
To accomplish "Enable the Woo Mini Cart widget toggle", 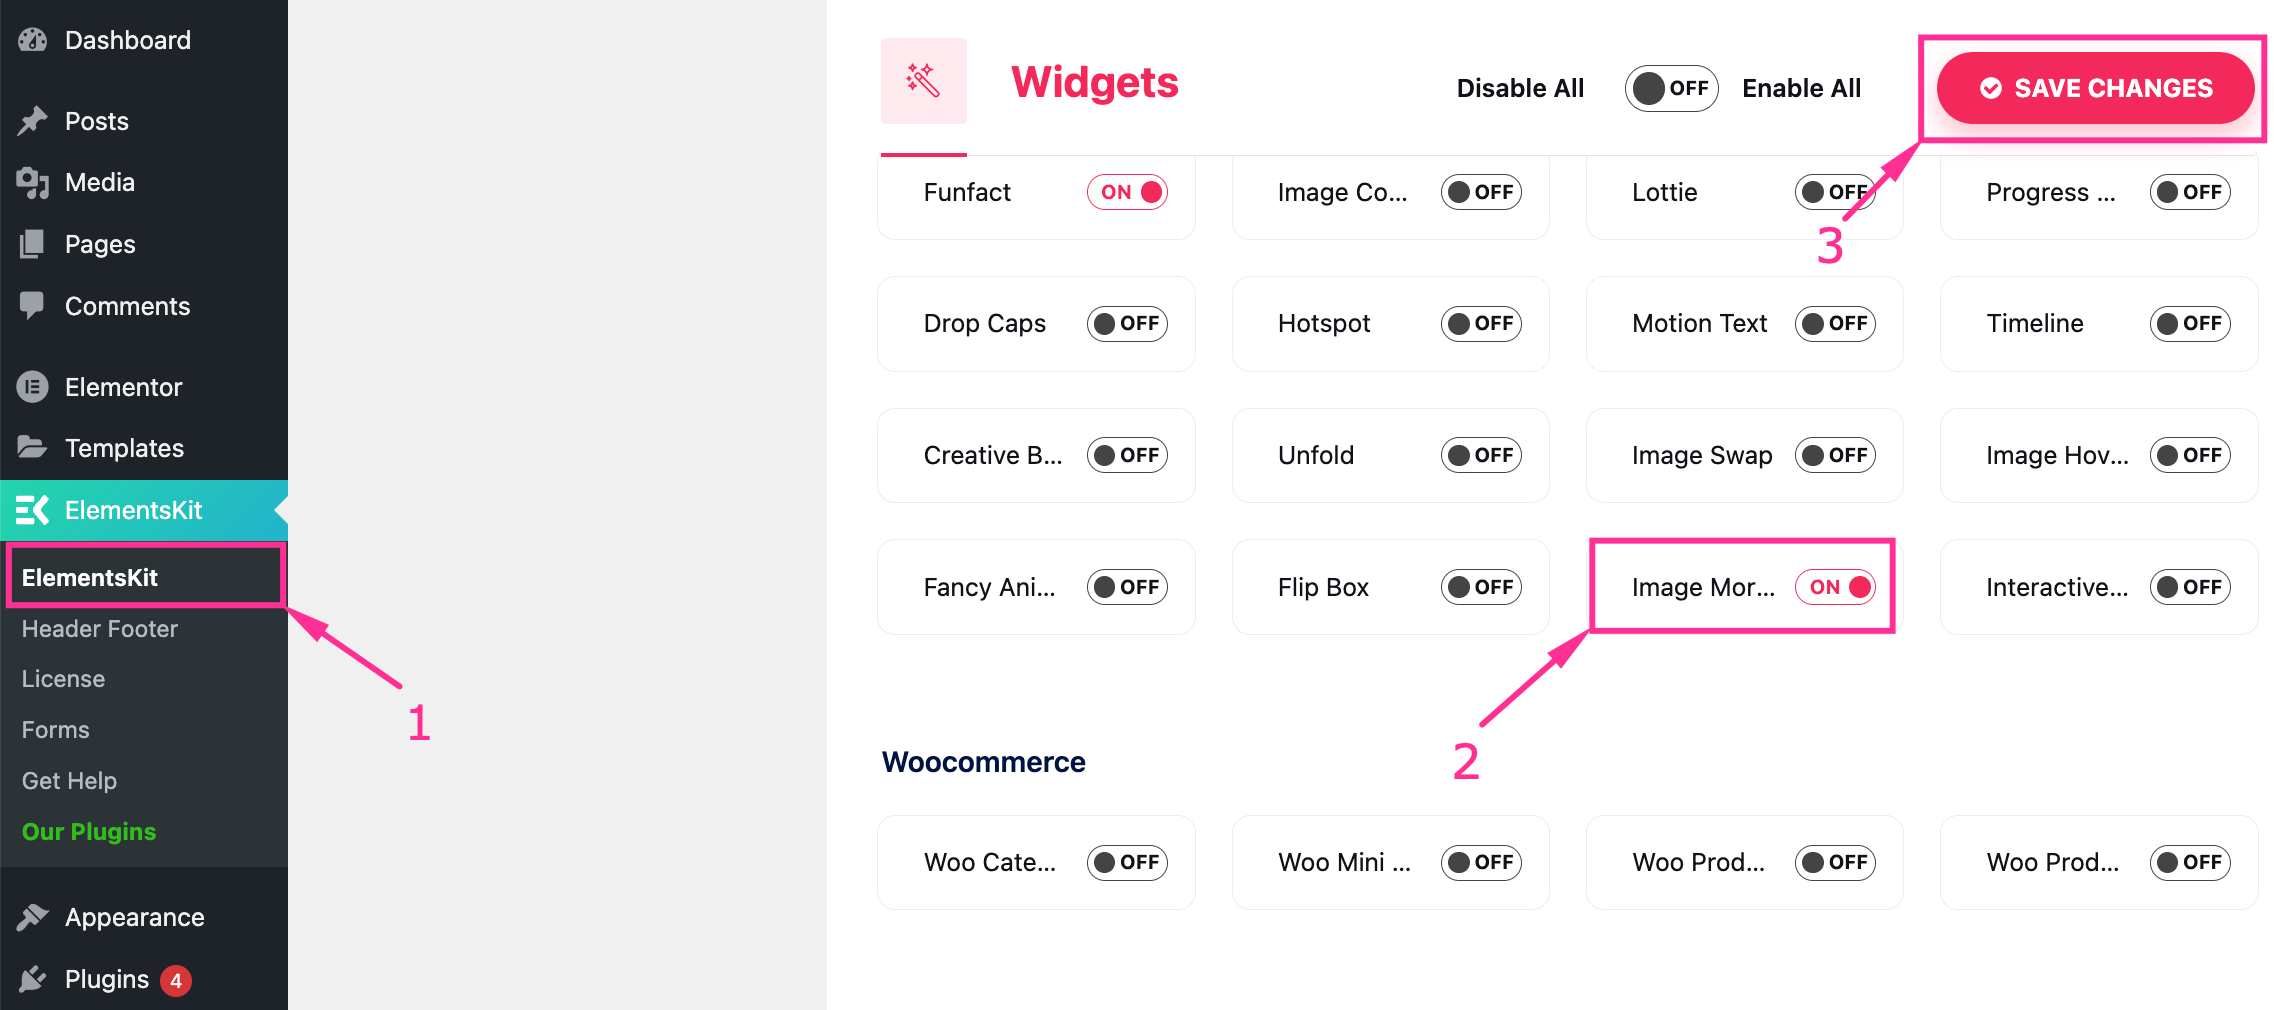I will click(1481, 862).
